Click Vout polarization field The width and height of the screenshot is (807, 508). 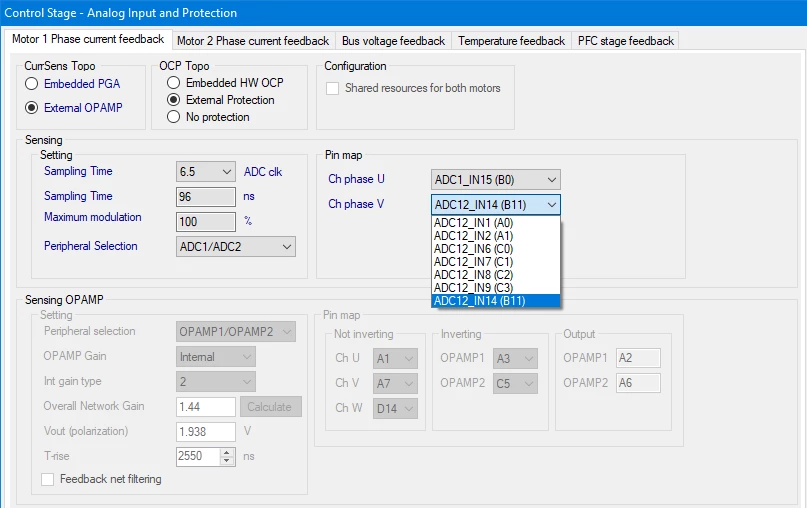coord(206,432)
